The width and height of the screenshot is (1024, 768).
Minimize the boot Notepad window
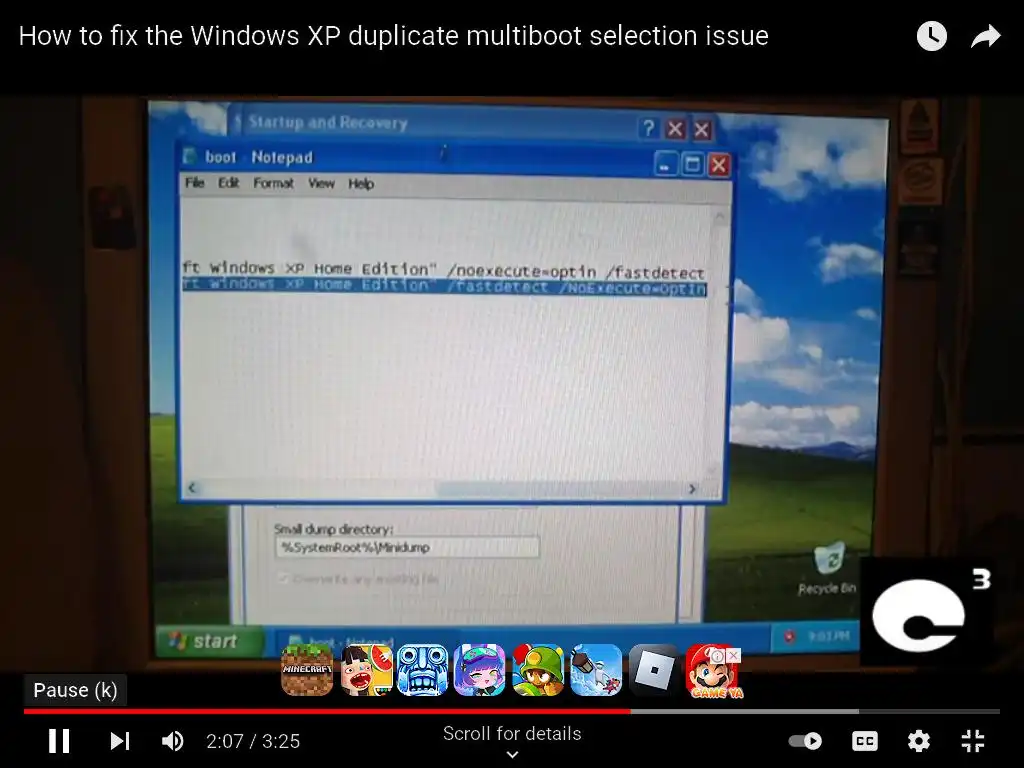coord(665,163)
